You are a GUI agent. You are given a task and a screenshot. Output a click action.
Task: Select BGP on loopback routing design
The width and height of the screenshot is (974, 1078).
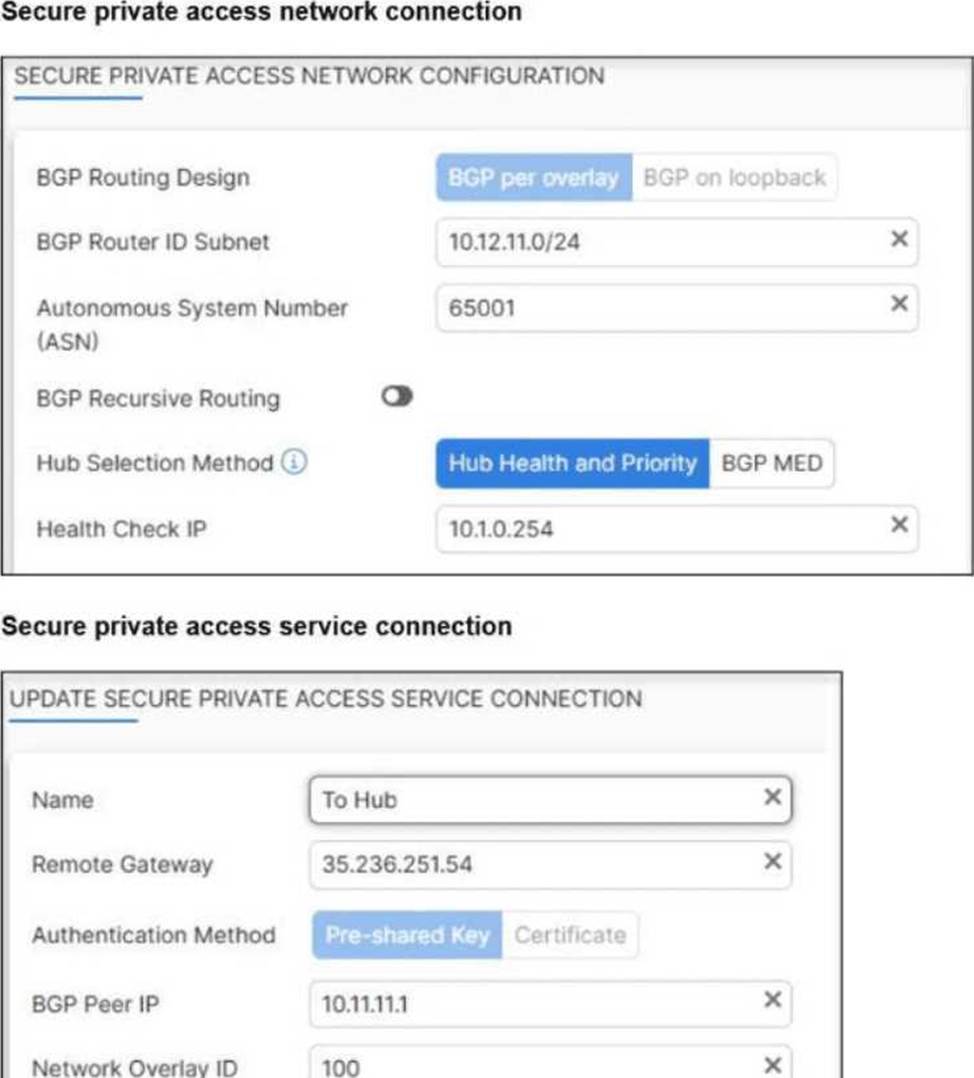tap(734, 178)
